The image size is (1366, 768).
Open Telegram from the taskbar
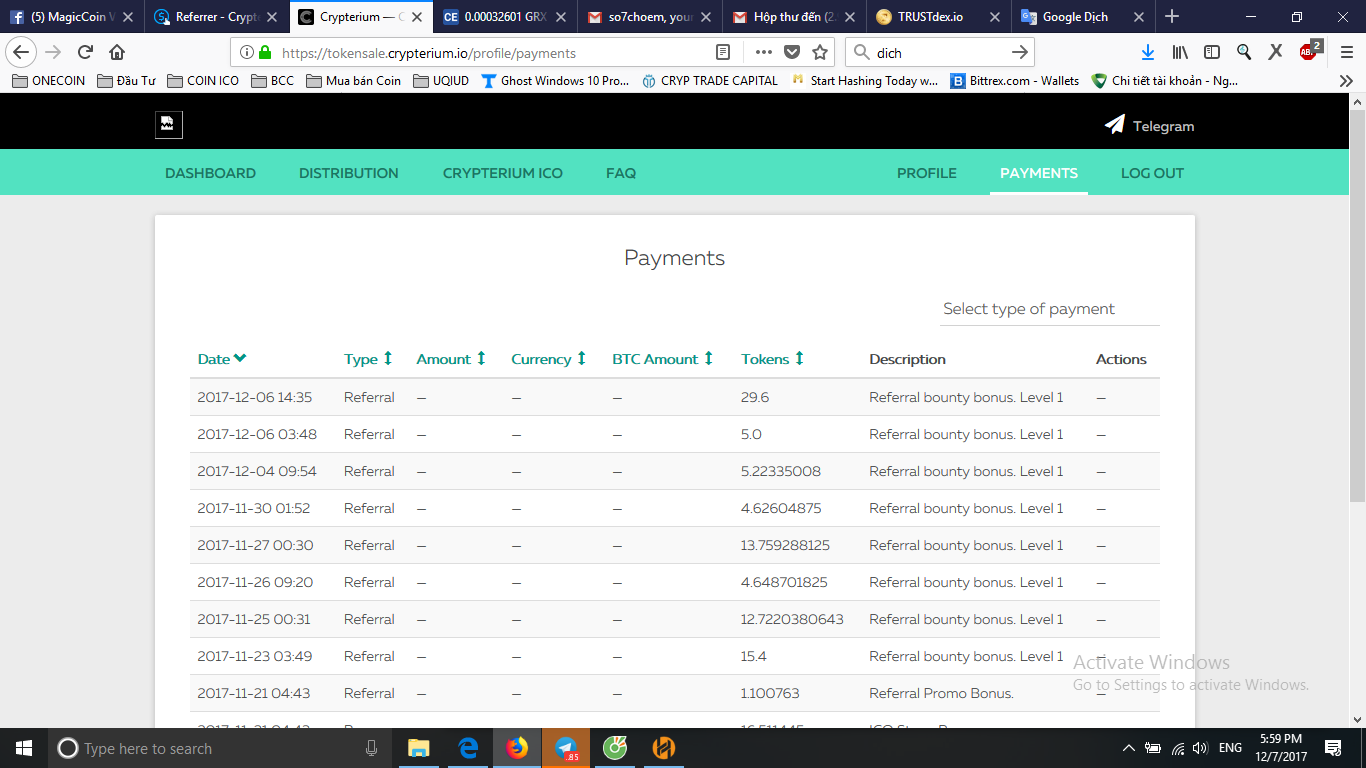click(566, 748)
